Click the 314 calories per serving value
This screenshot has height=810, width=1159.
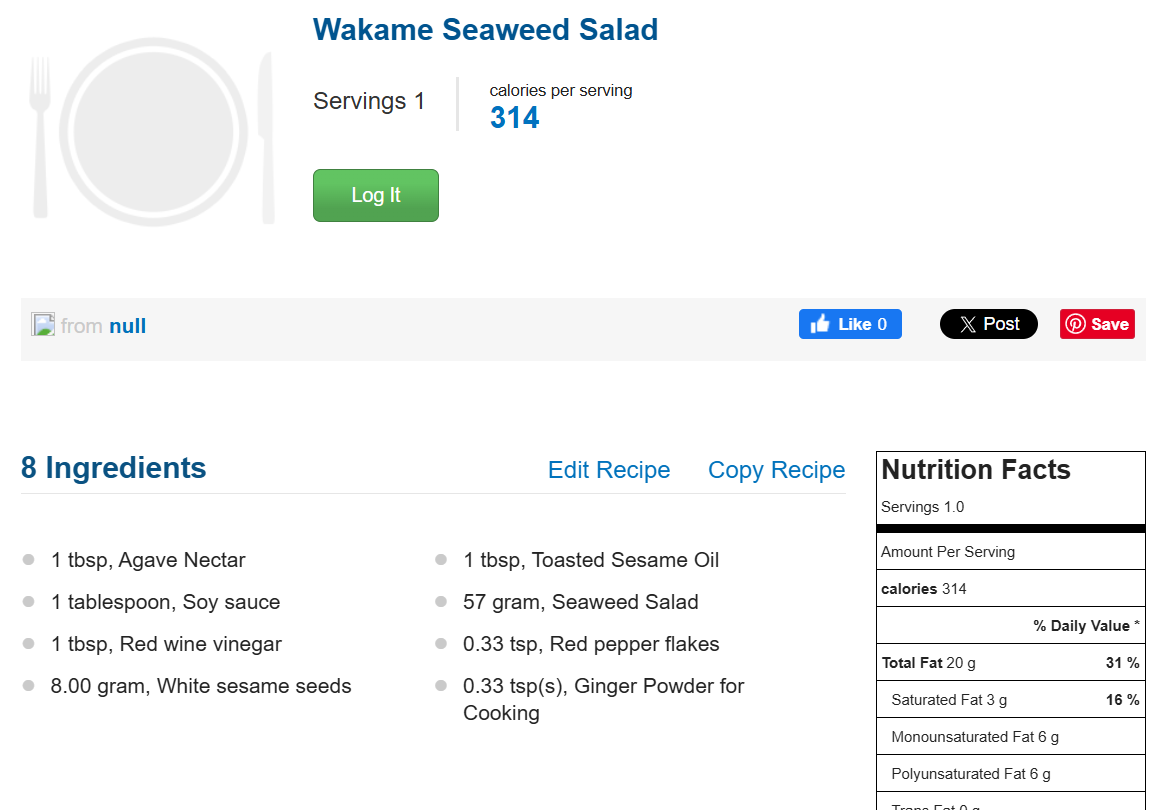[x=514, y=118]
